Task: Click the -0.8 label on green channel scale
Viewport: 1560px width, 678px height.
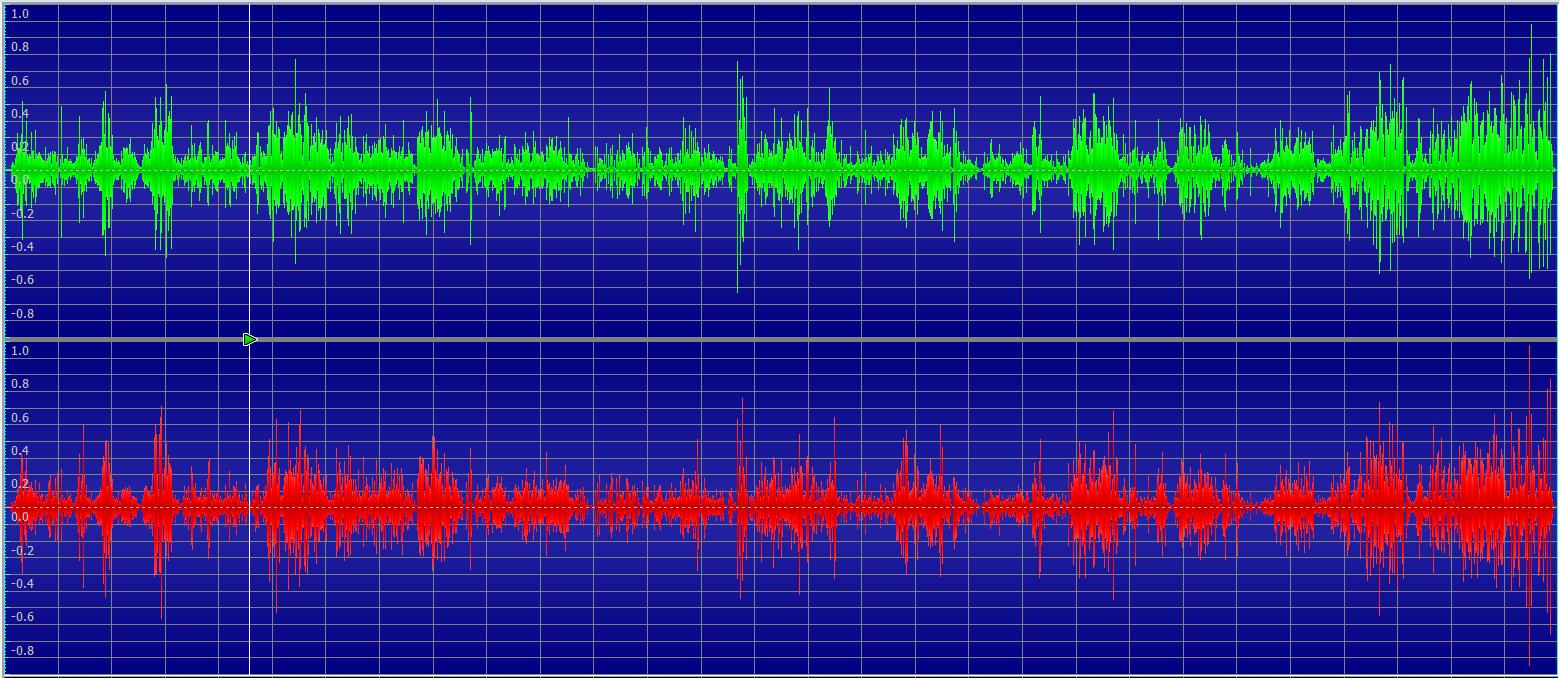Action: [x=21, y=314]
